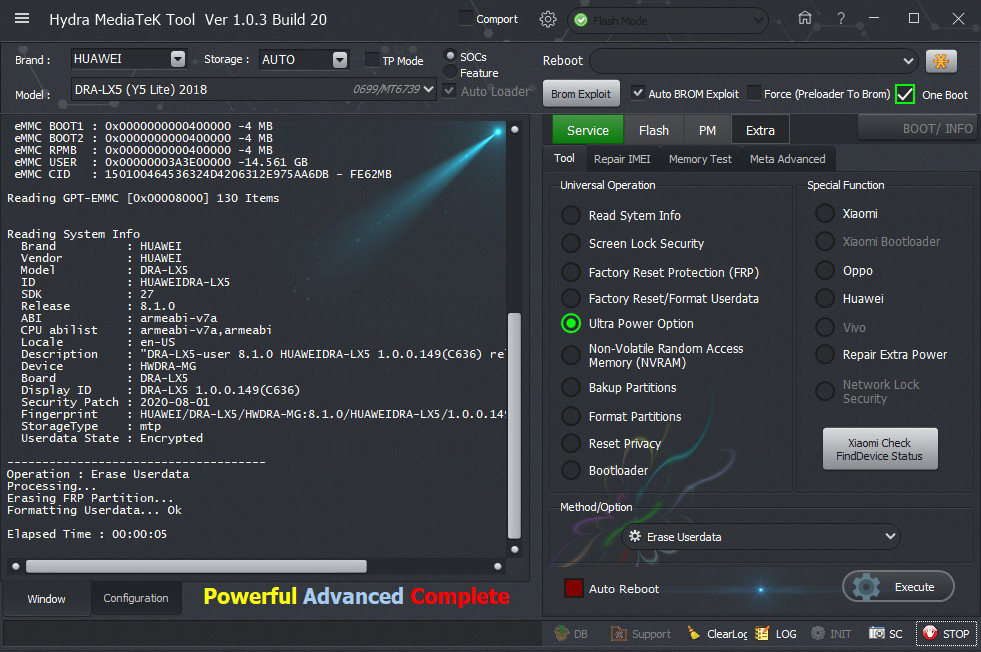Viewport: 981px width, 652px height.
Task: Click the help question mark icon
Action: [x=841, y=19]
